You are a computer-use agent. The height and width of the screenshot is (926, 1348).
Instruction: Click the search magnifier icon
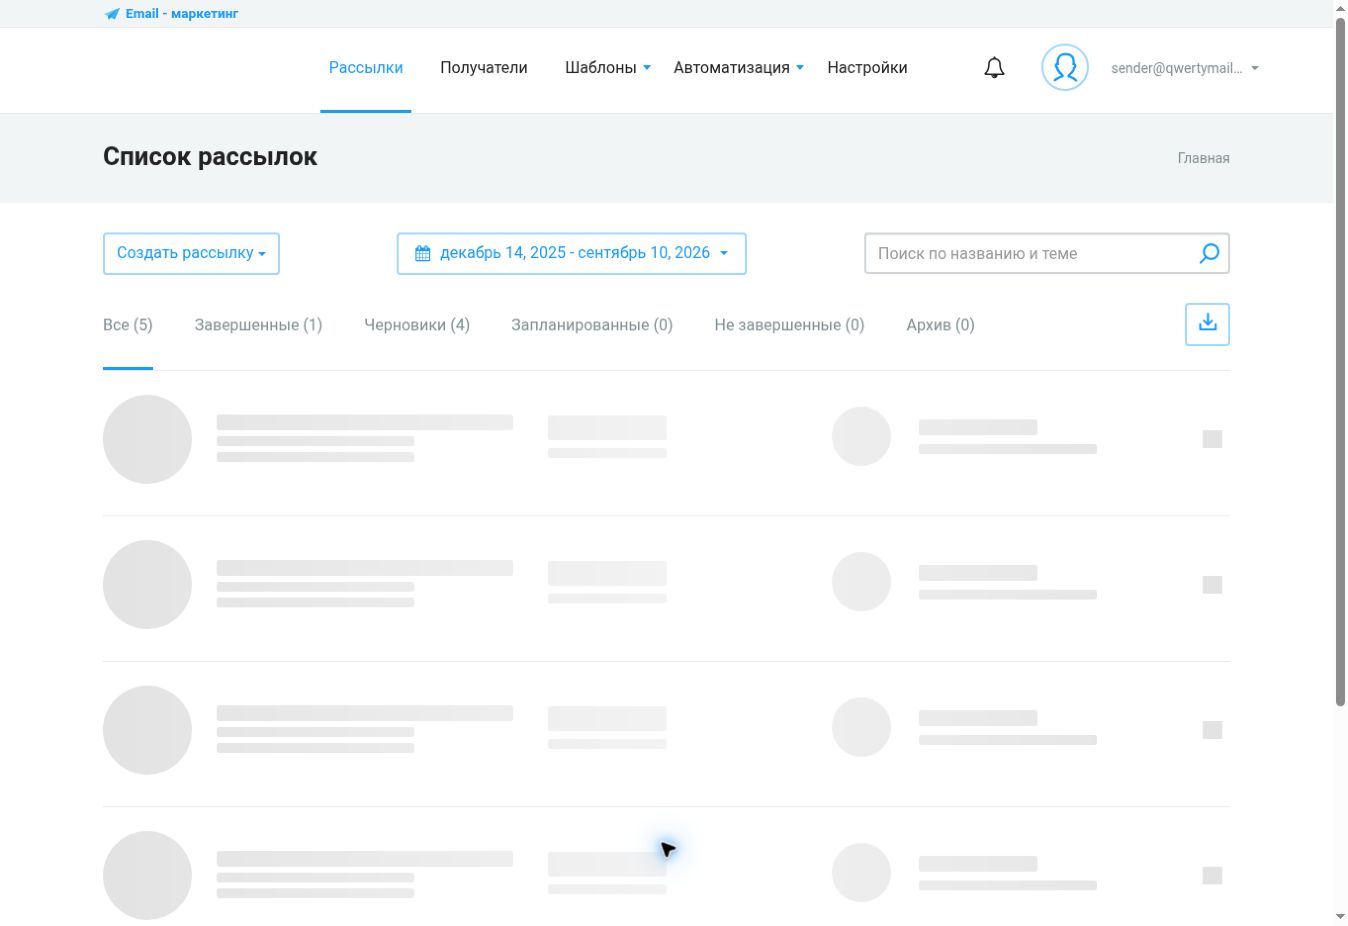point(1209,253)
